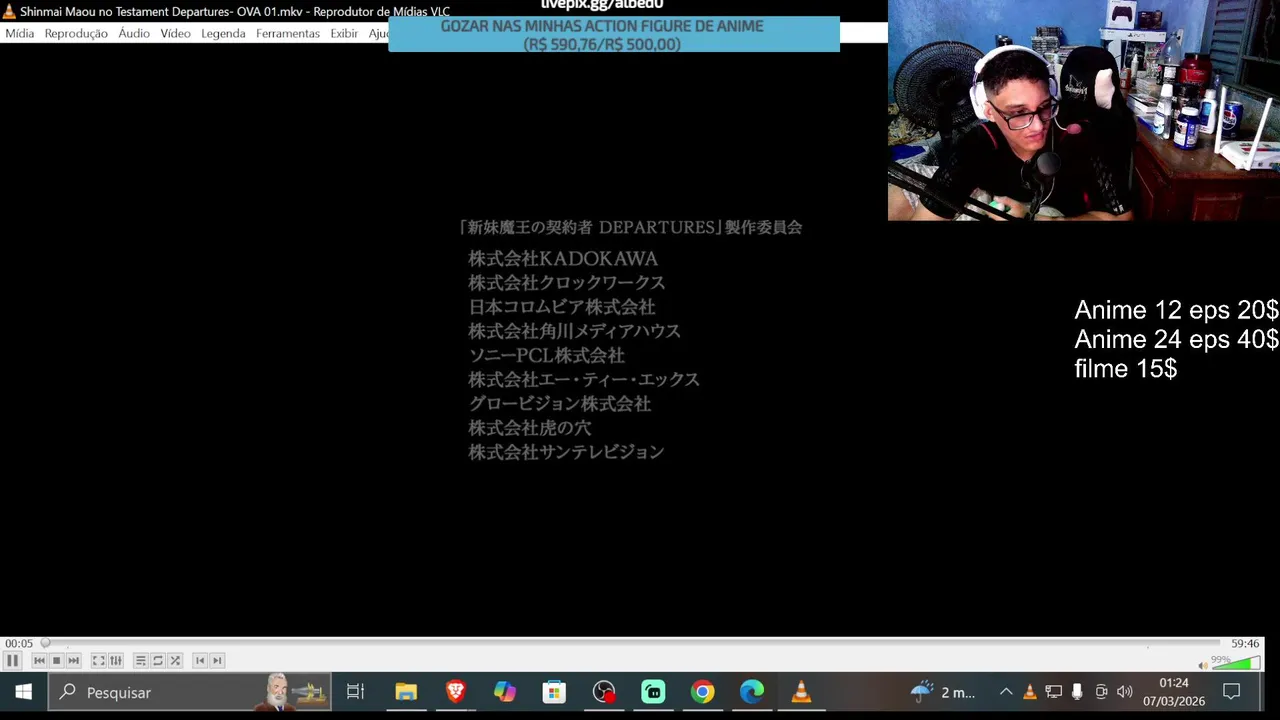Open extended settings equalizer panel
This screenshot has width=1280, height=720.
click(x=116, y=660)
